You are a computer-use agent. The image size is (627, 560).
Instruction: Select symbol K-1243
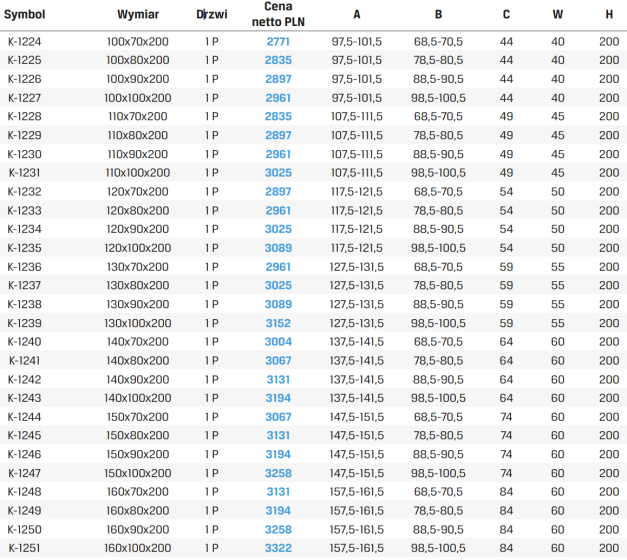click(24, 398)
